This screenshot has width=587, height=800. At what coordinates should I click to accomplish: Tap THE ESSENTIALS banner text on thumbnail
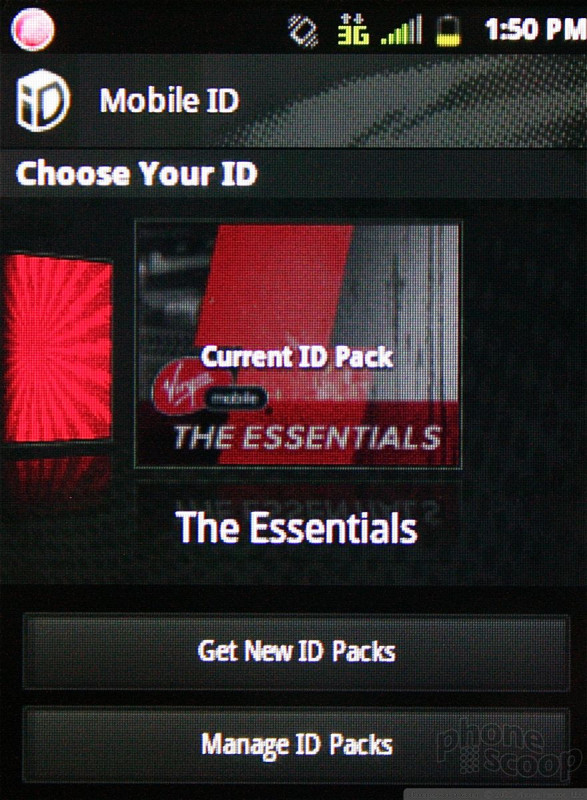pos(306,437)
